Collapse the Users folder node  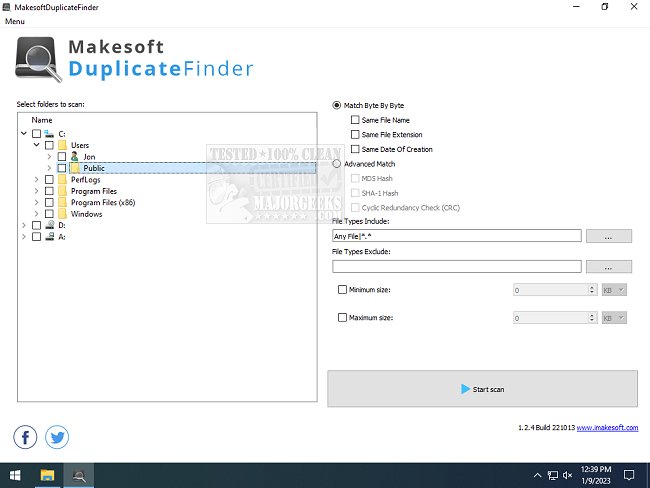[37, 145]
